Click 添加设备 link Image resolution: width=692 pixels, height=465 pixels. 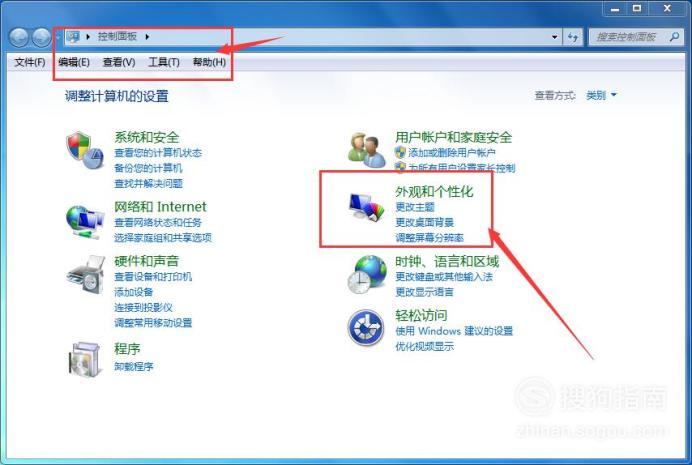coord(134,292)
